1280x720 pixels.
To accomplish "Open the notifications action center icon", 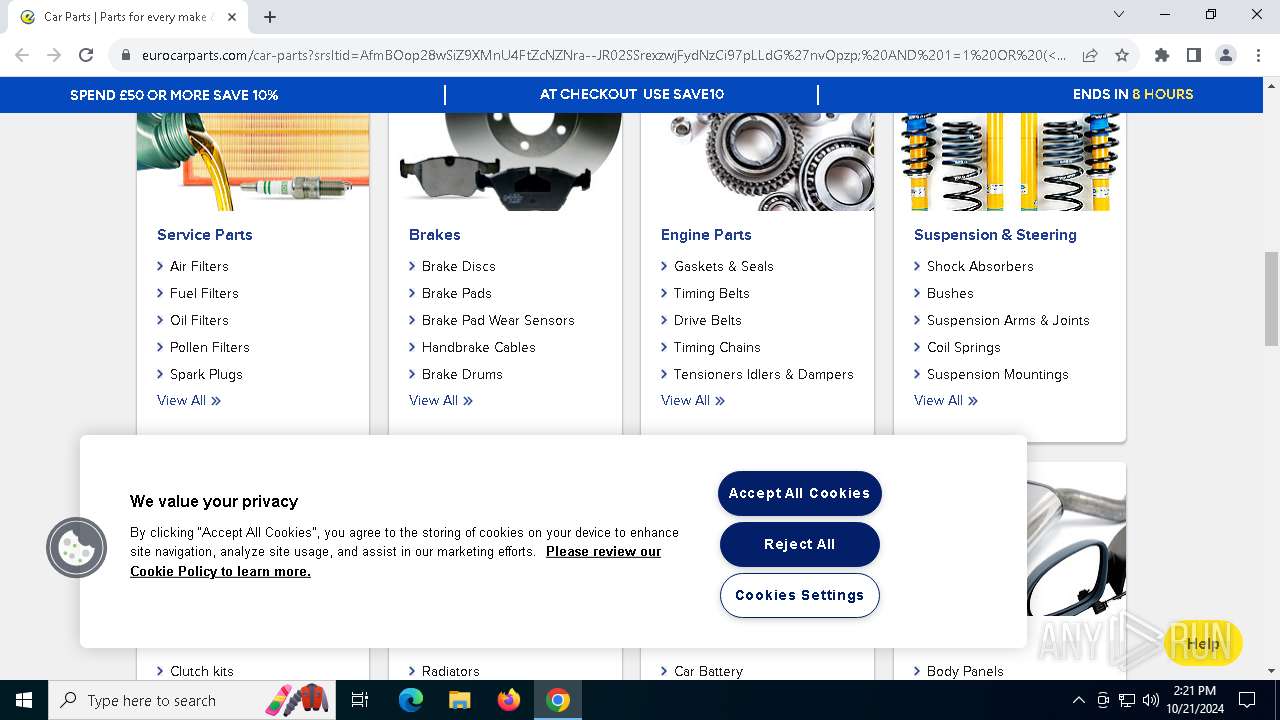I will 1247,700.
